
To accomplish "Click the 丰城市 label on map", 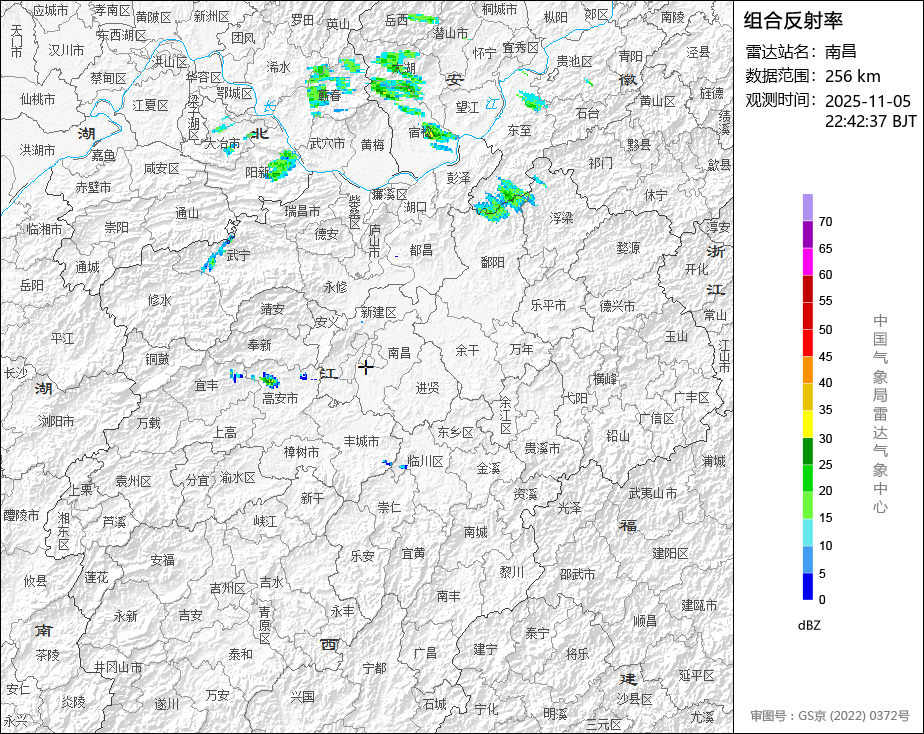I will 361,441.
